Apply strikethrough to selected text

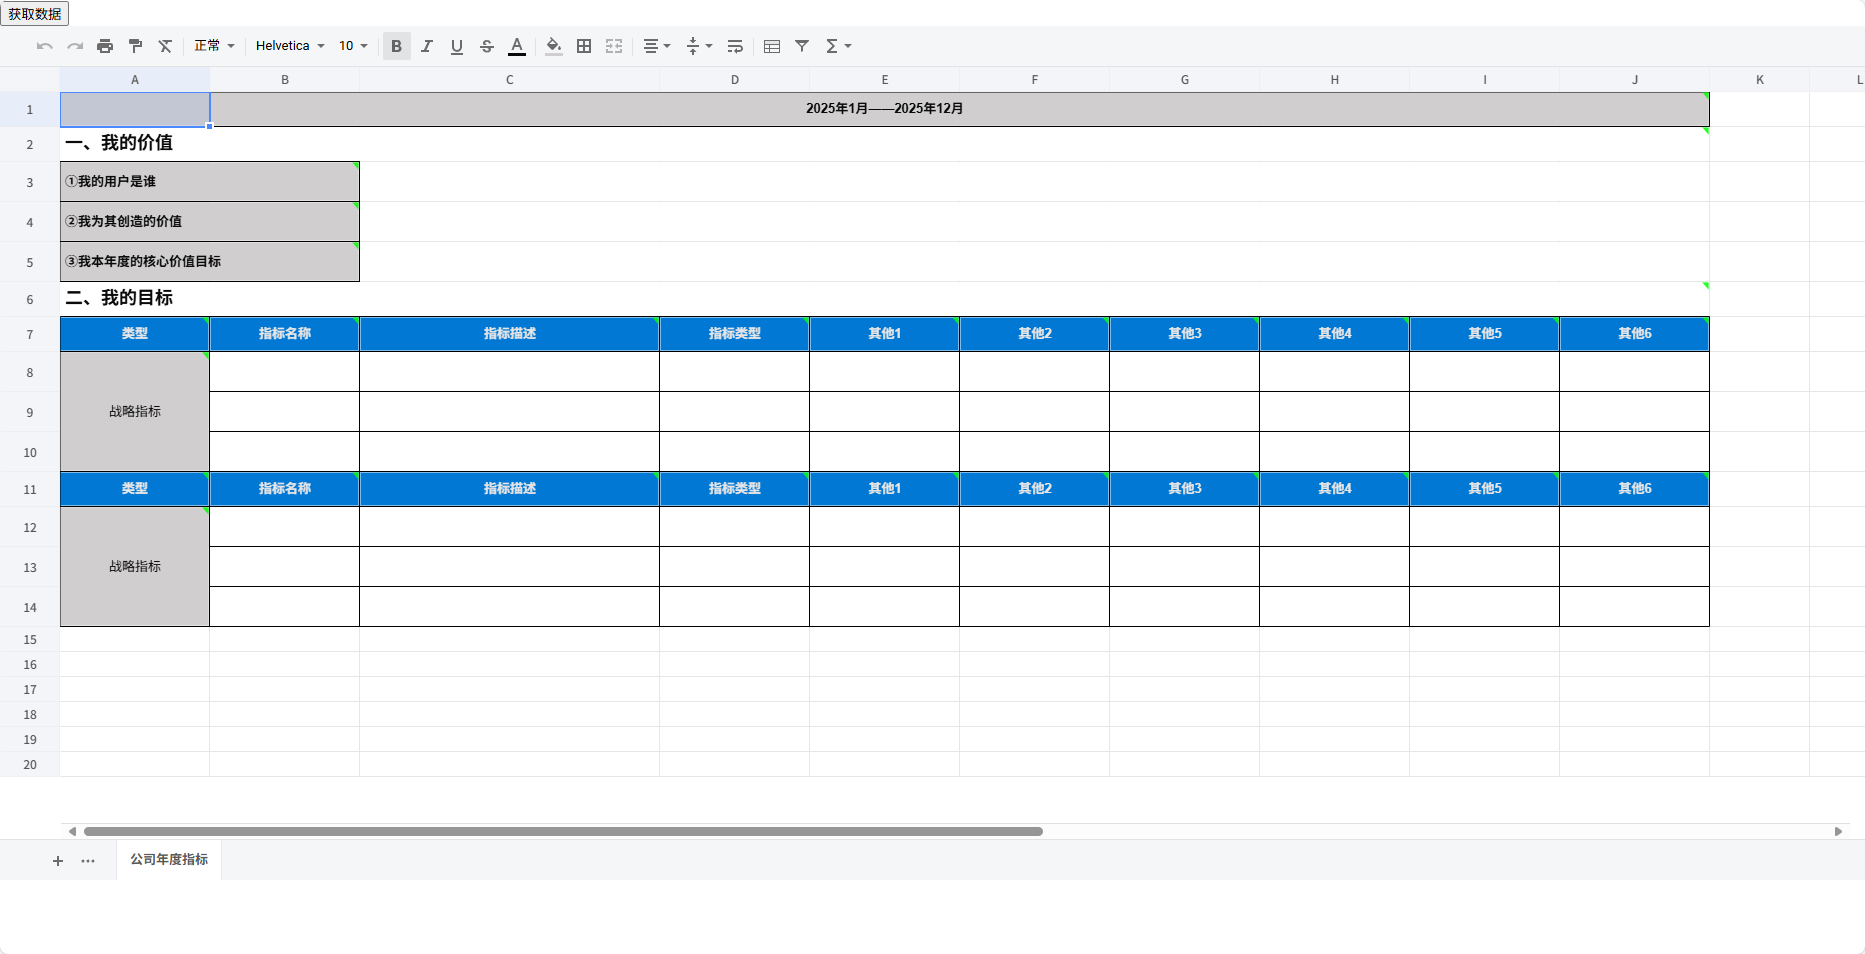coord(486,46)
